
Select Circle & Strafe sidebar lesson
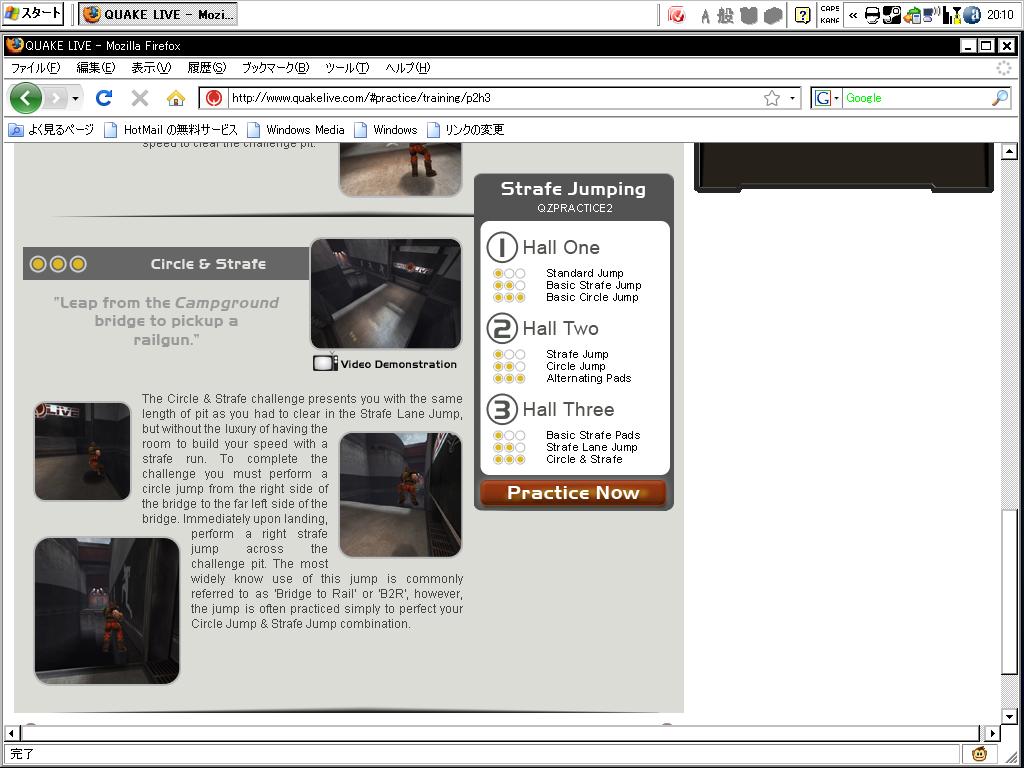point(584,459)
